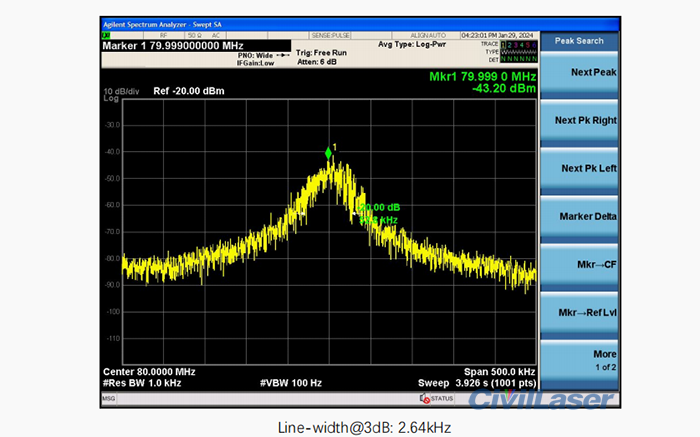
Task: Click the MSG indicator in status bar
Action: coord(109,399)
